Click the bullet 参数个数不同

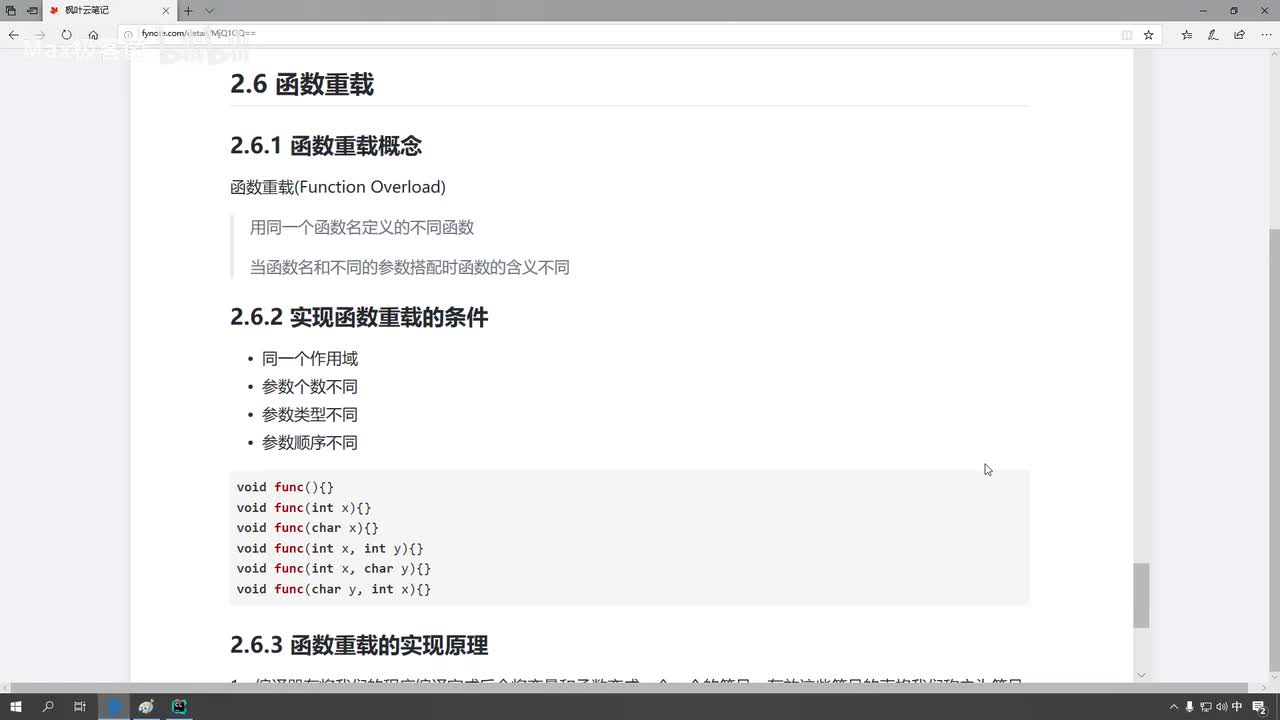(x=310, y=387)
